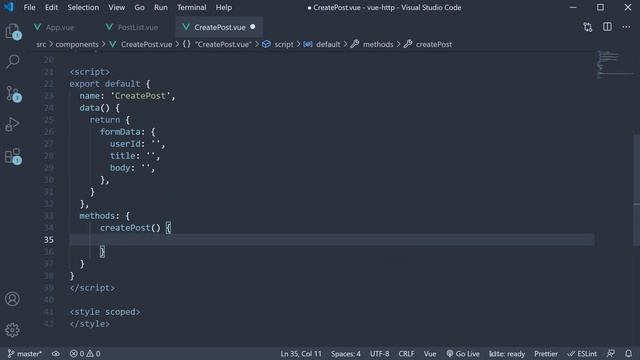Open the Extensions view
This screenshot has width=640, height=360.
[x=13, y=156]
